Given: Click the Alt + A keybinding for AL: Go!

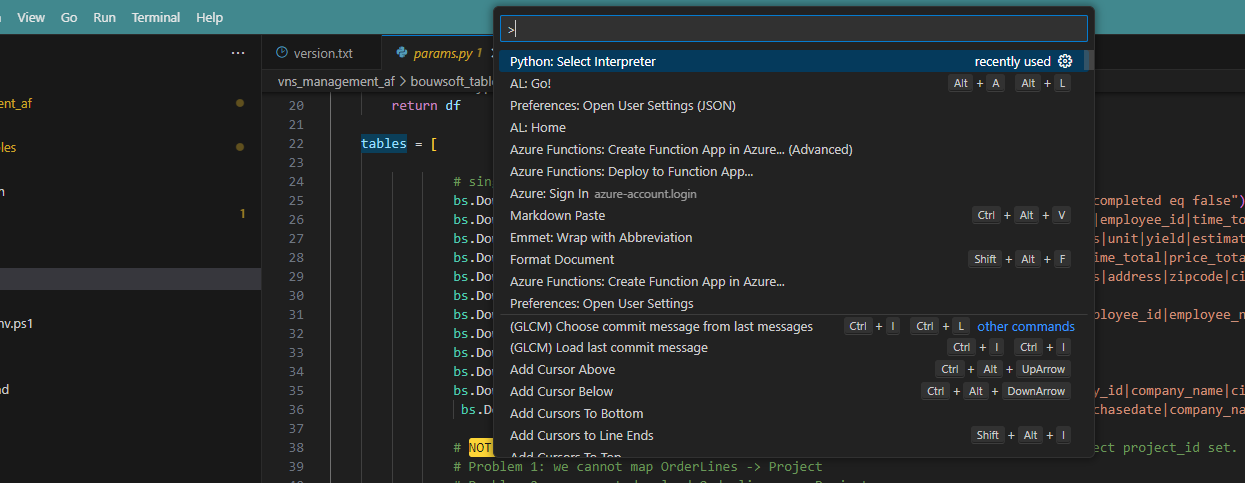Looking at the screenshot, I should [x=976, y=83].
